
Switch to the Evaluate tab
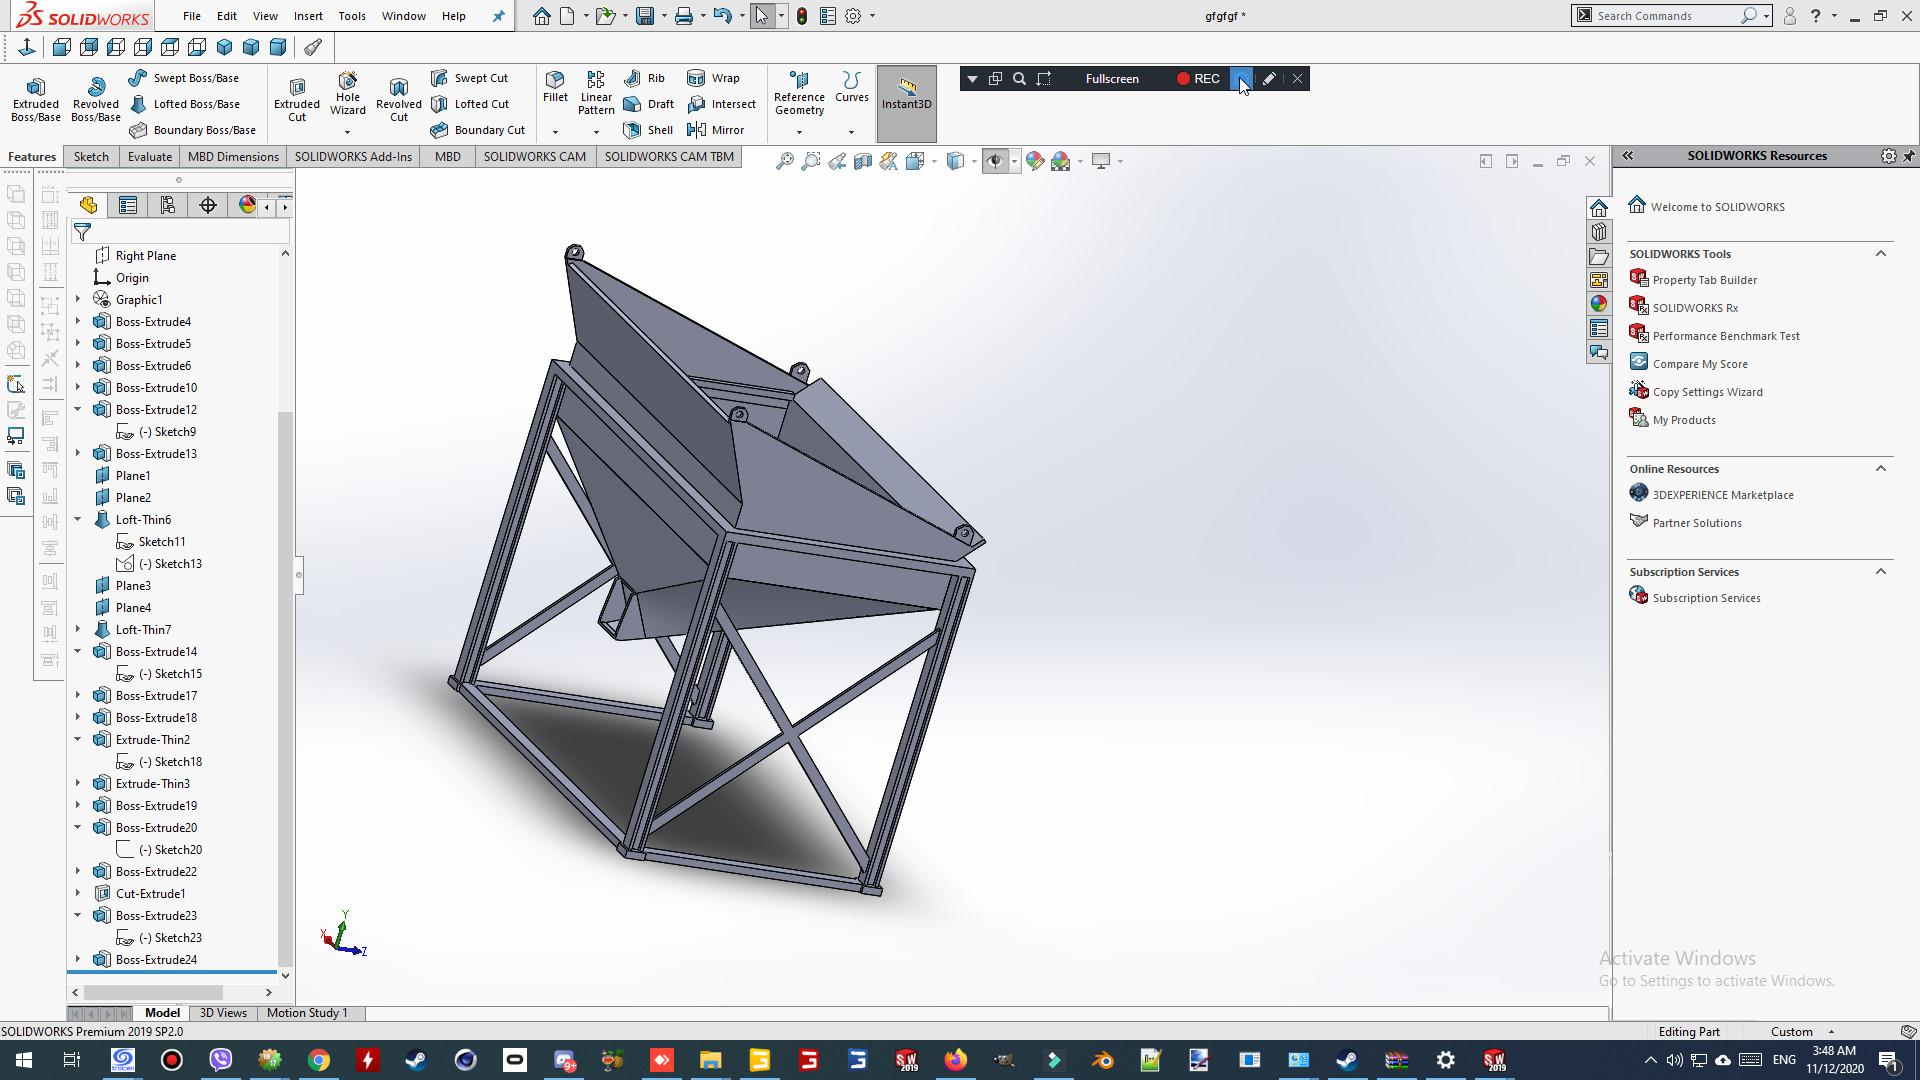149,156
